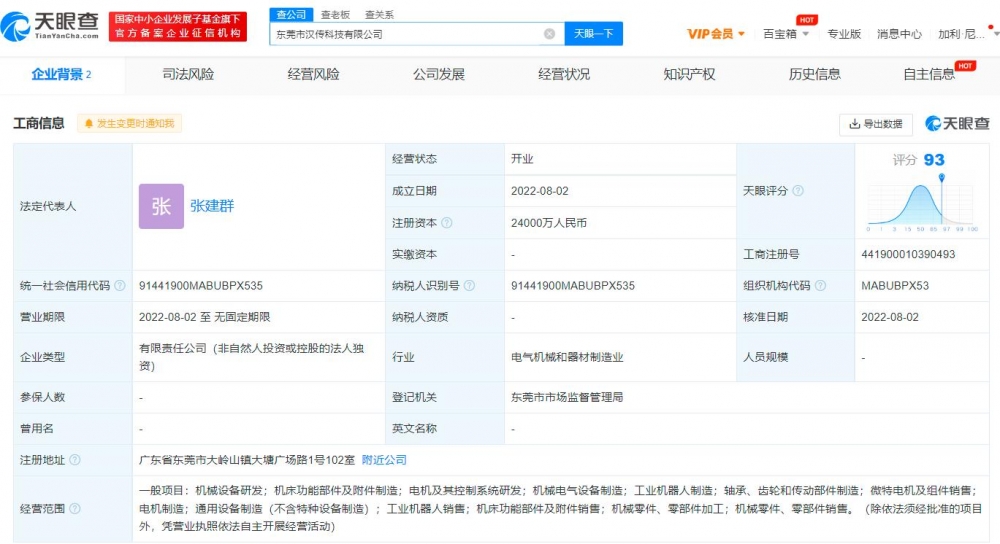Switch to the 司法风险 tab
The height and width of the screenshot is (544, 1000).
[x=188, y=74]
